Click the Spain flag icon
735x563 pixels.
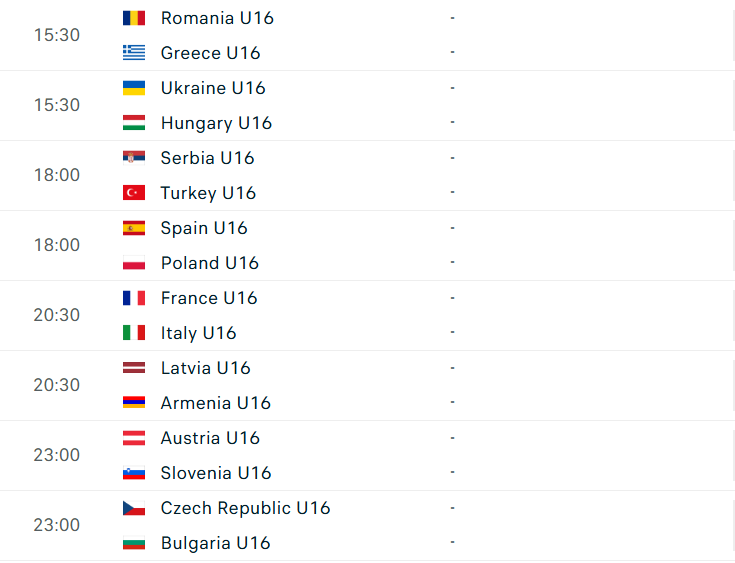pos(134,228)
